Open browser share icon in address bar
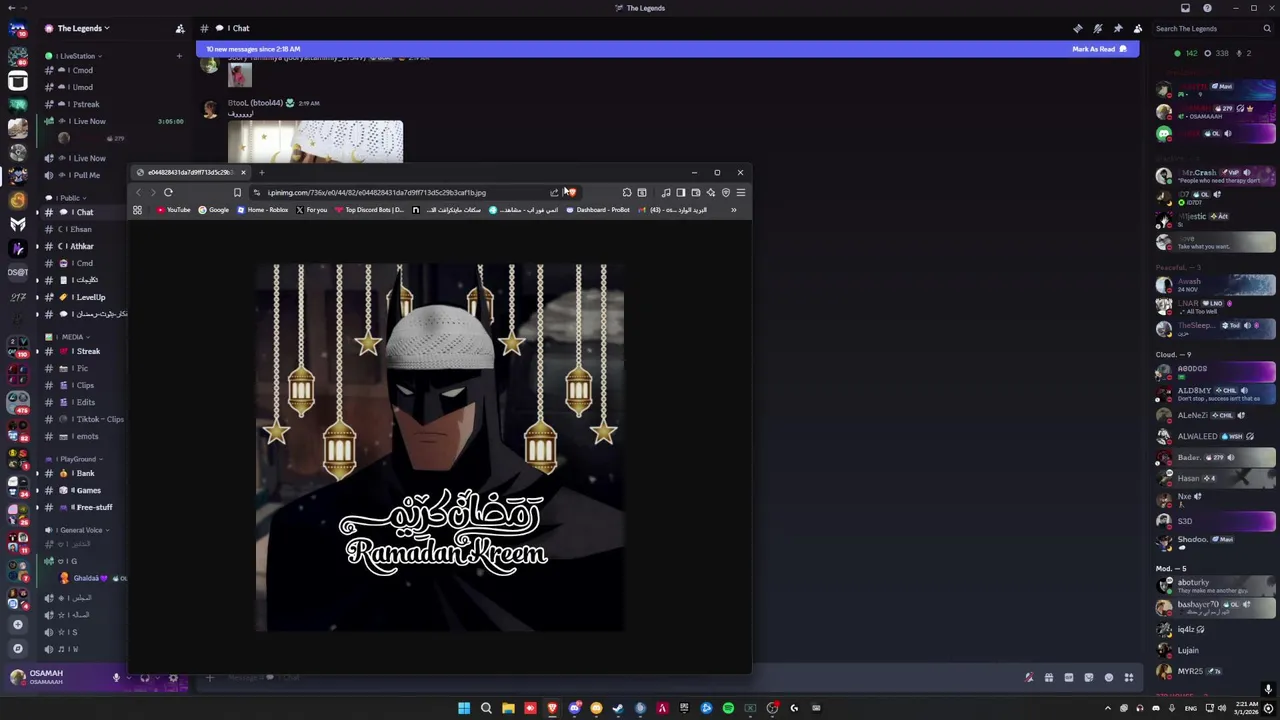The width and height of the screenshot is (1280, 720). tap(554, 192)
